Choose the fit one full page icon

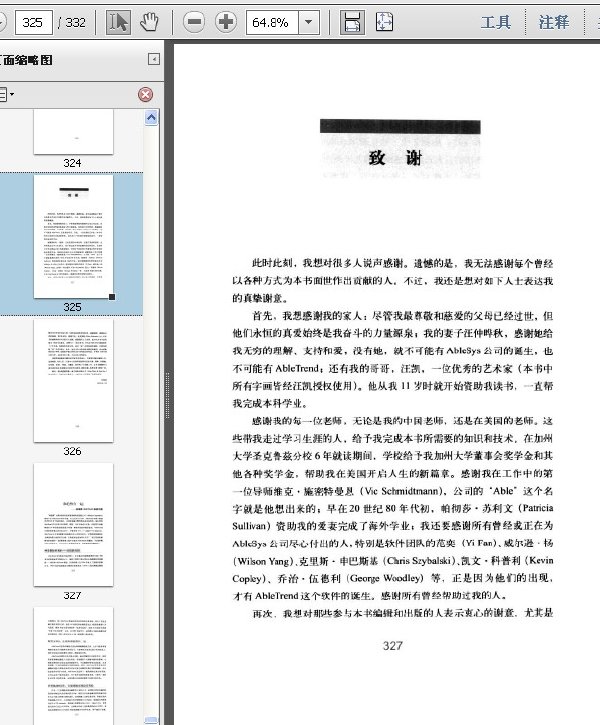click(x=384, y=22)
